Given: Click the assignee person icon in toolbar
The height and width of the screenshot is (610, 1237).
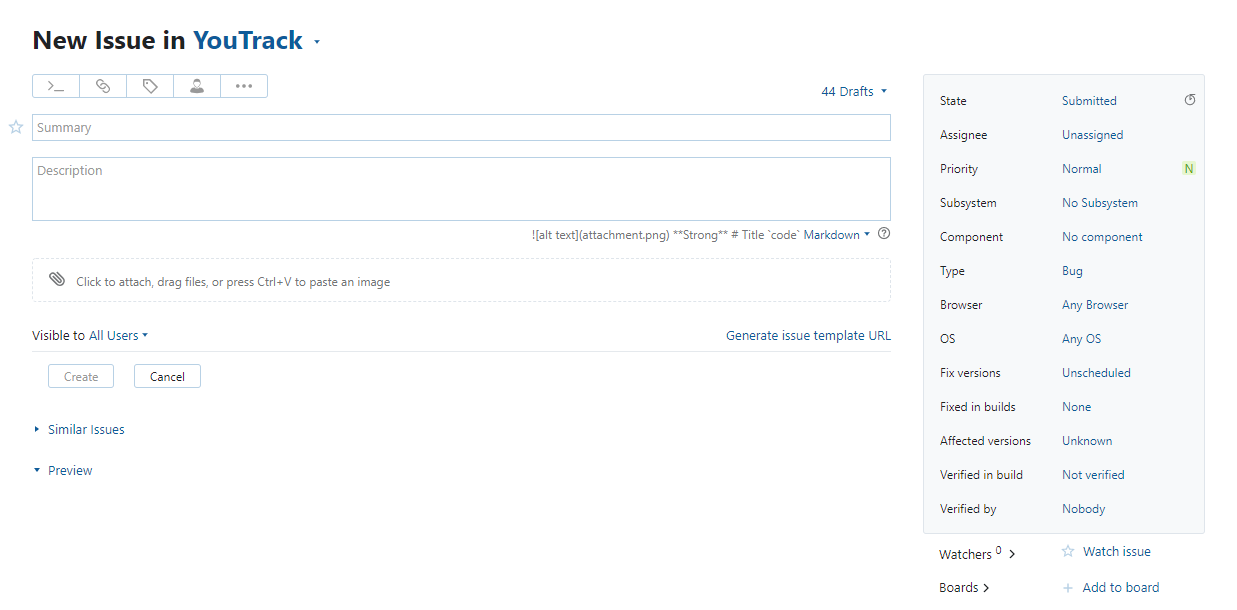Looking at the screenshot, I should coord(197,86).
